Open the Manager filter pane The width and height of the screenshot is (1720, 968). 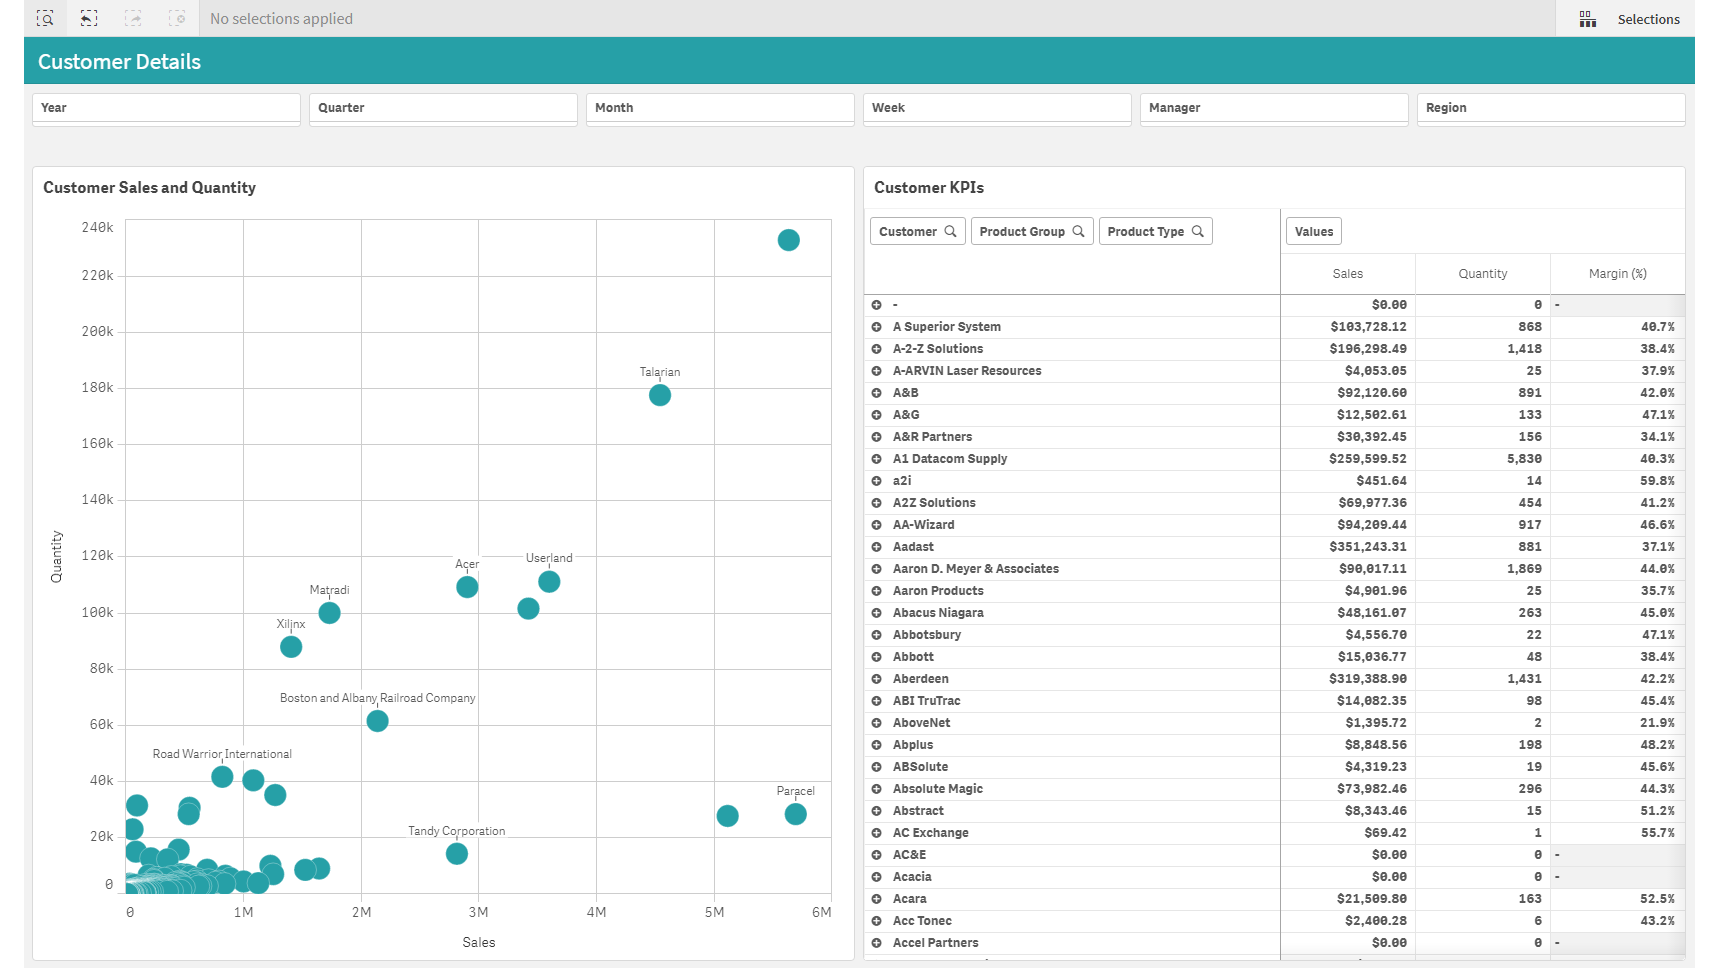click(1274, 108)
